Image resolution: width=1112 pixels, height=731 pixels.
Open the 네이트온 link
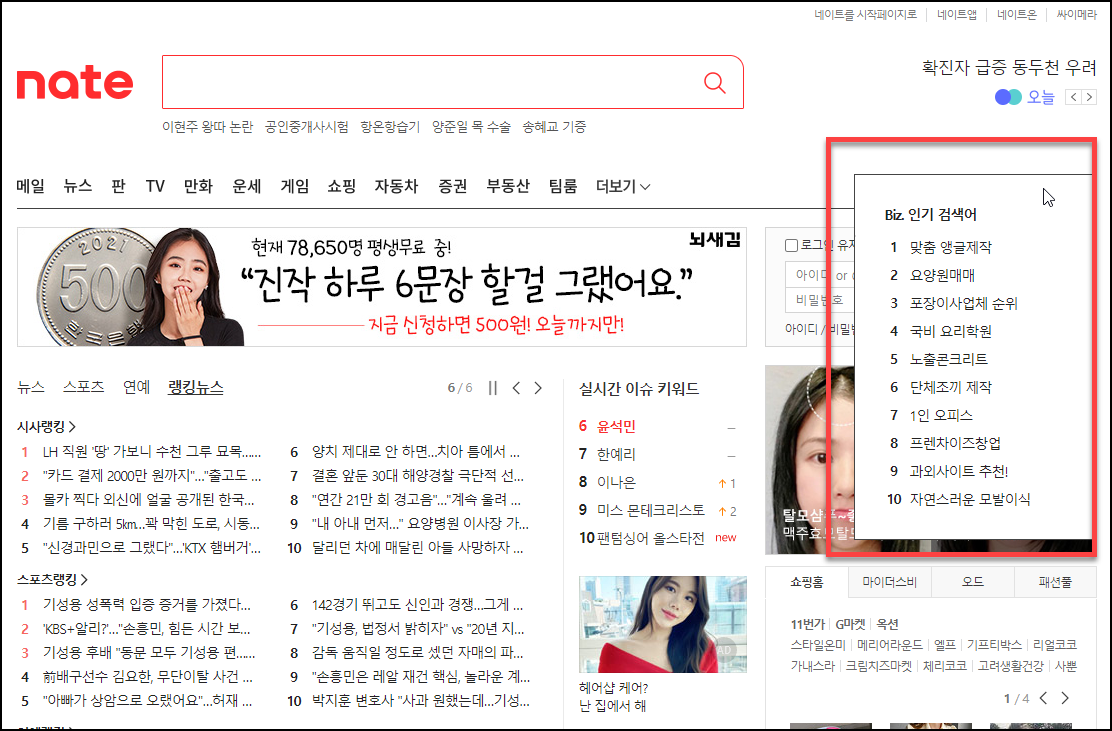click(x=1017, y=14)
